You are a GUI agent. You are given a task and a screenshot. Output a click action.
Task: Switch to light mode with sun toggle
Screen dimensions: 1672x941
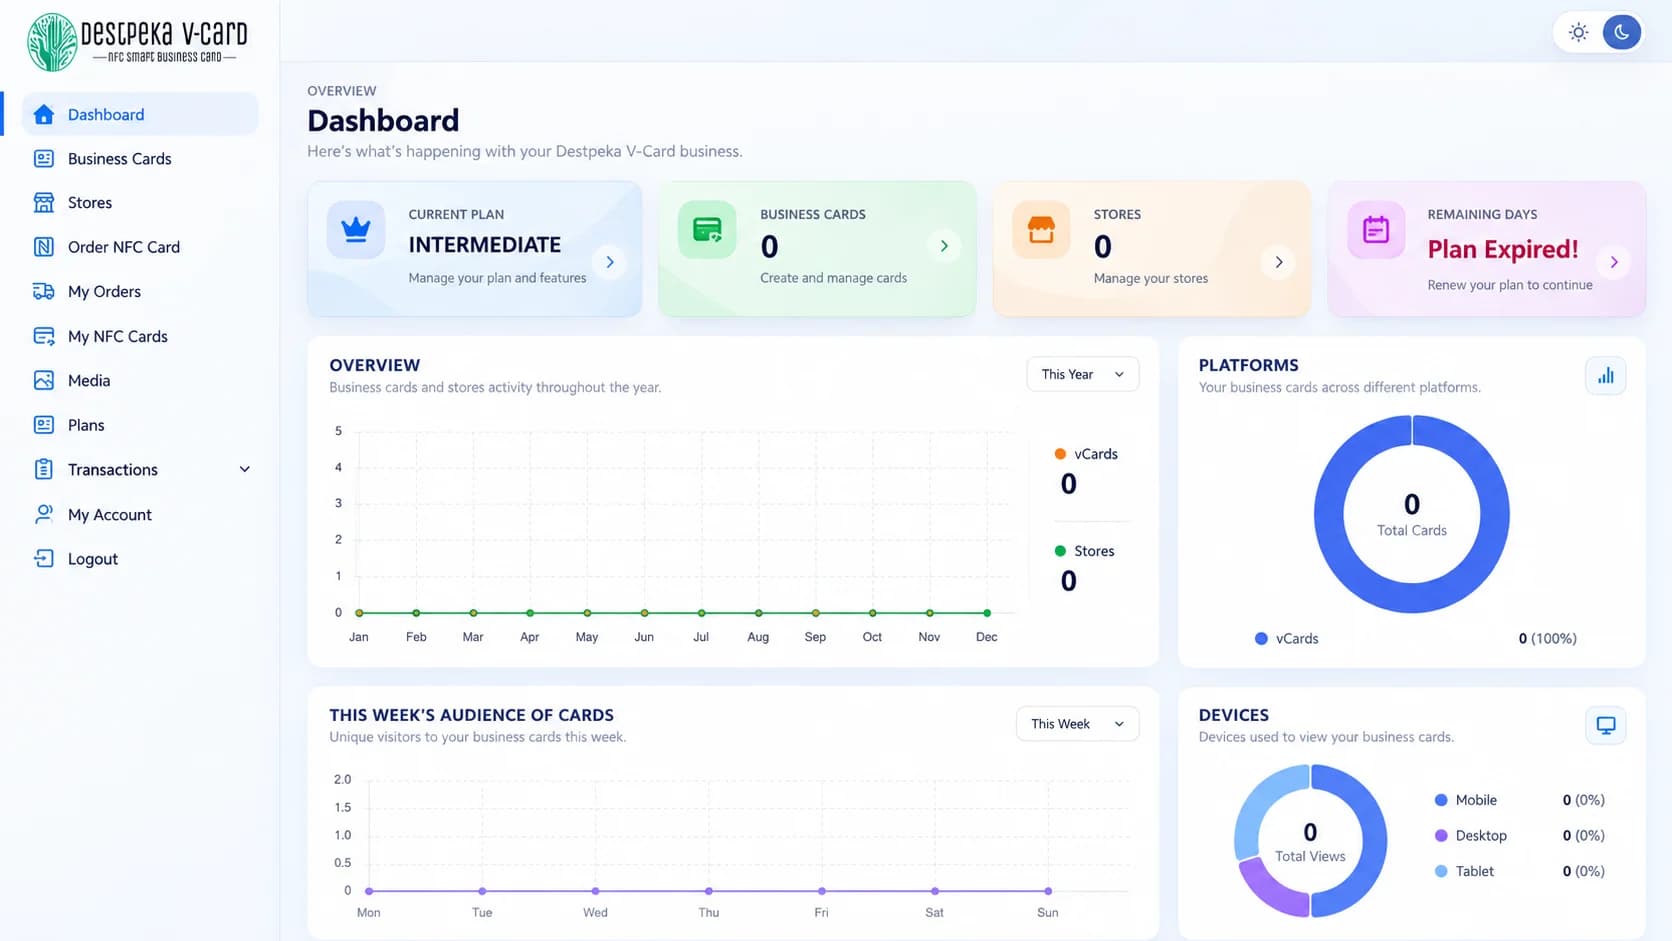pos(1578,32)
